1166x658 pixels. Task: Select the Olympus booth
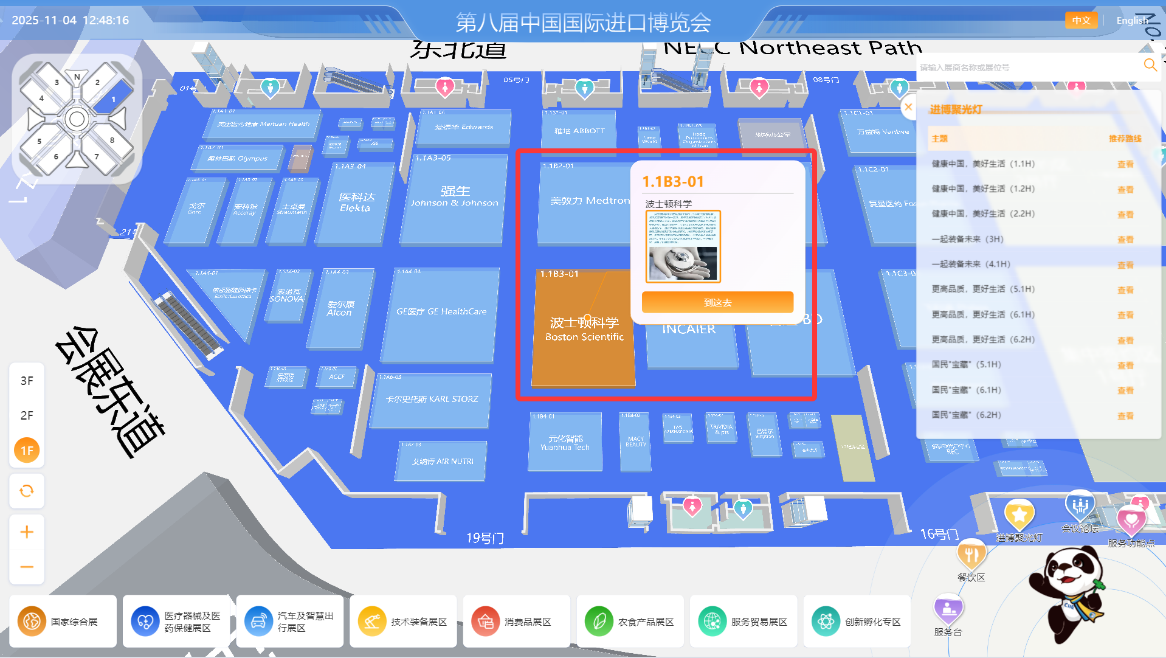point(238,158)
